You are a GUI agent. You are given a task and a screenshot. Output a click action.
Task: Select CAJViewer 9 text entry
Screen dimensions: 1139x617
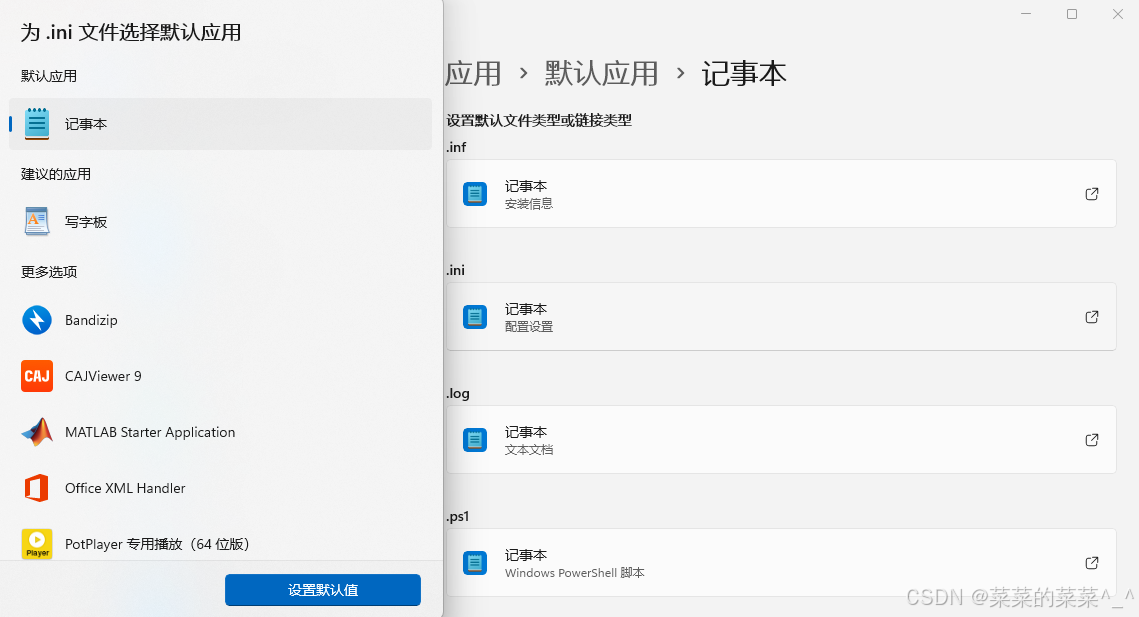103,376
